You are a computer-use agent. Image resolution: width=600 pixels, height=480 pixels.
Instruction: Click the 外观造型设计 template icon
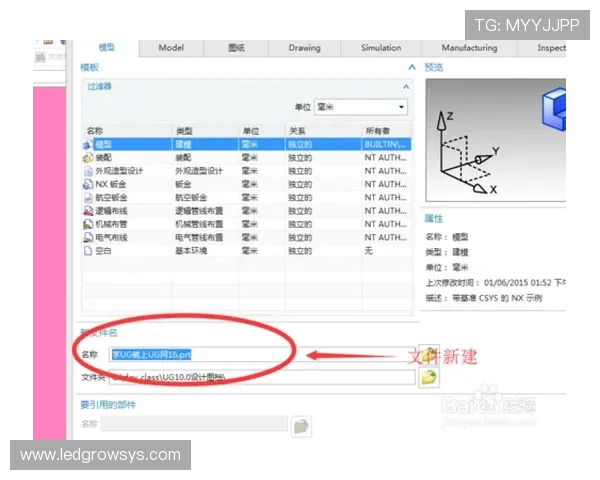coord(88,171)
